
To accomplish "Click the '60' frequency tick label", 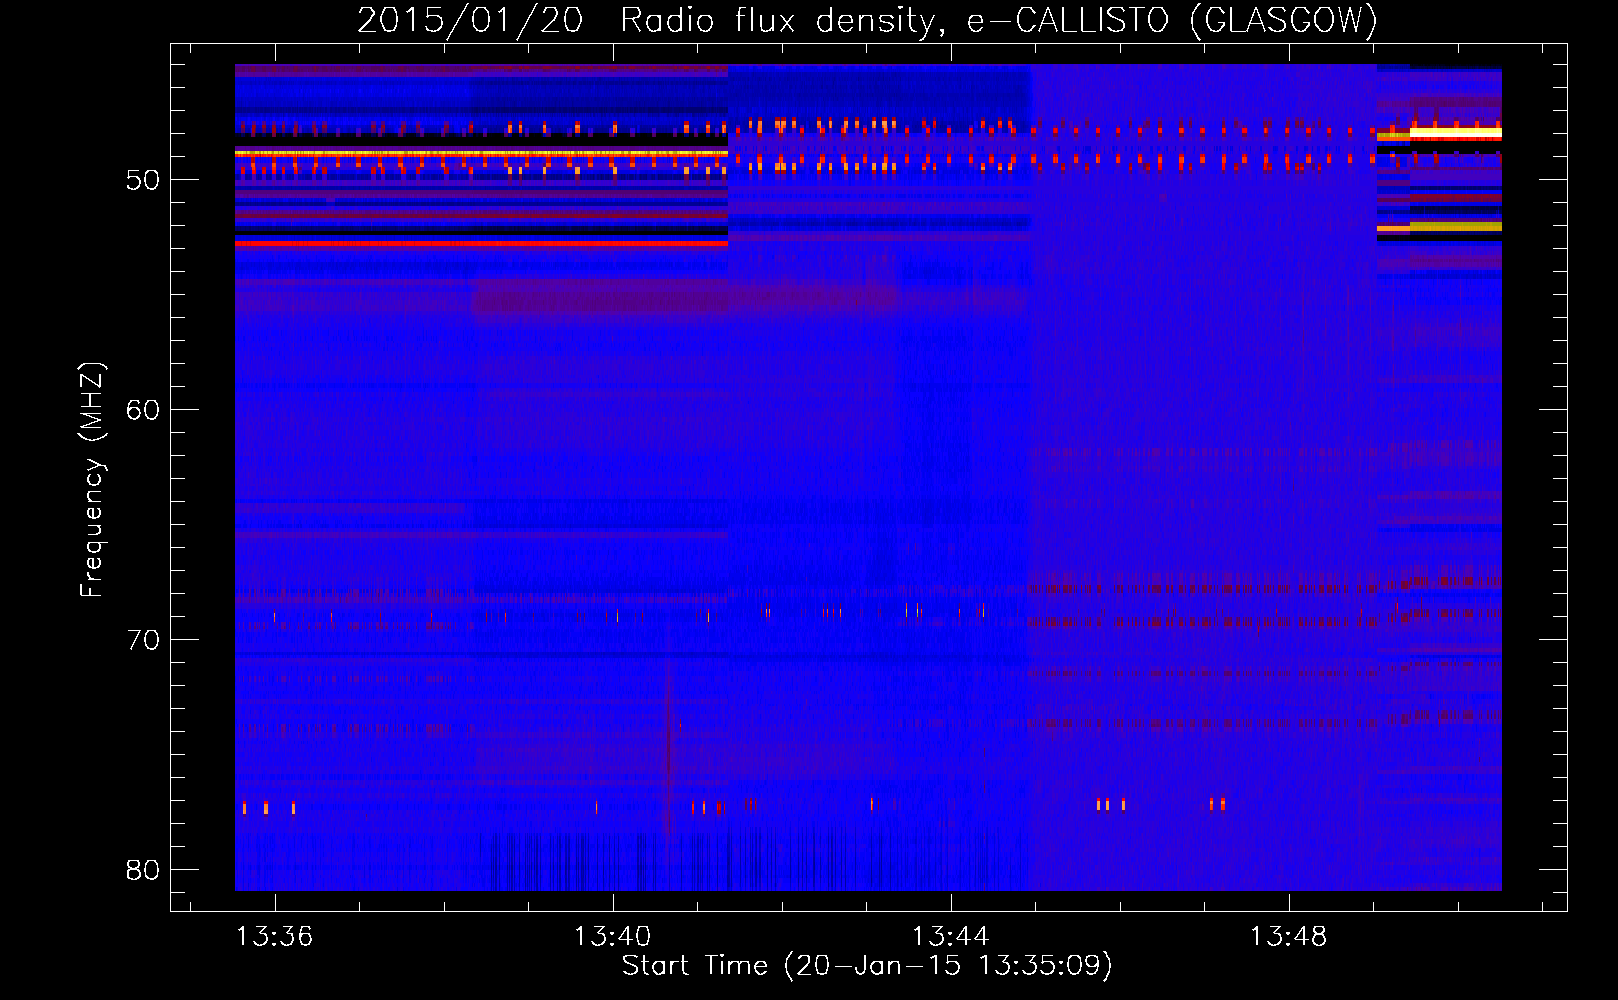I will (143, 410).
